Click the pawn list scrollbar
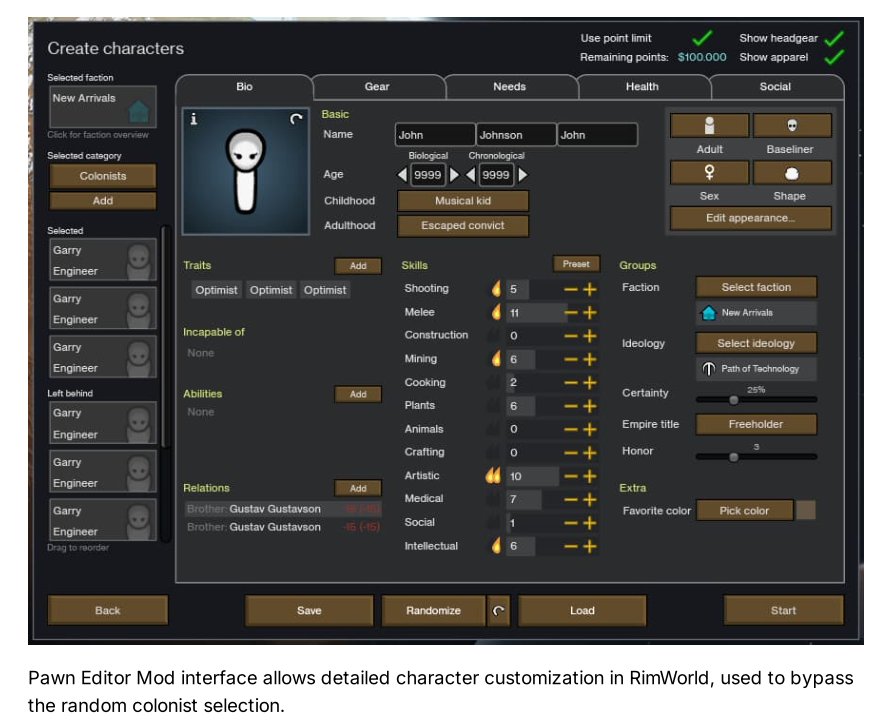The width and height of the screenshot is (874, 728). [x=165, y=337]
